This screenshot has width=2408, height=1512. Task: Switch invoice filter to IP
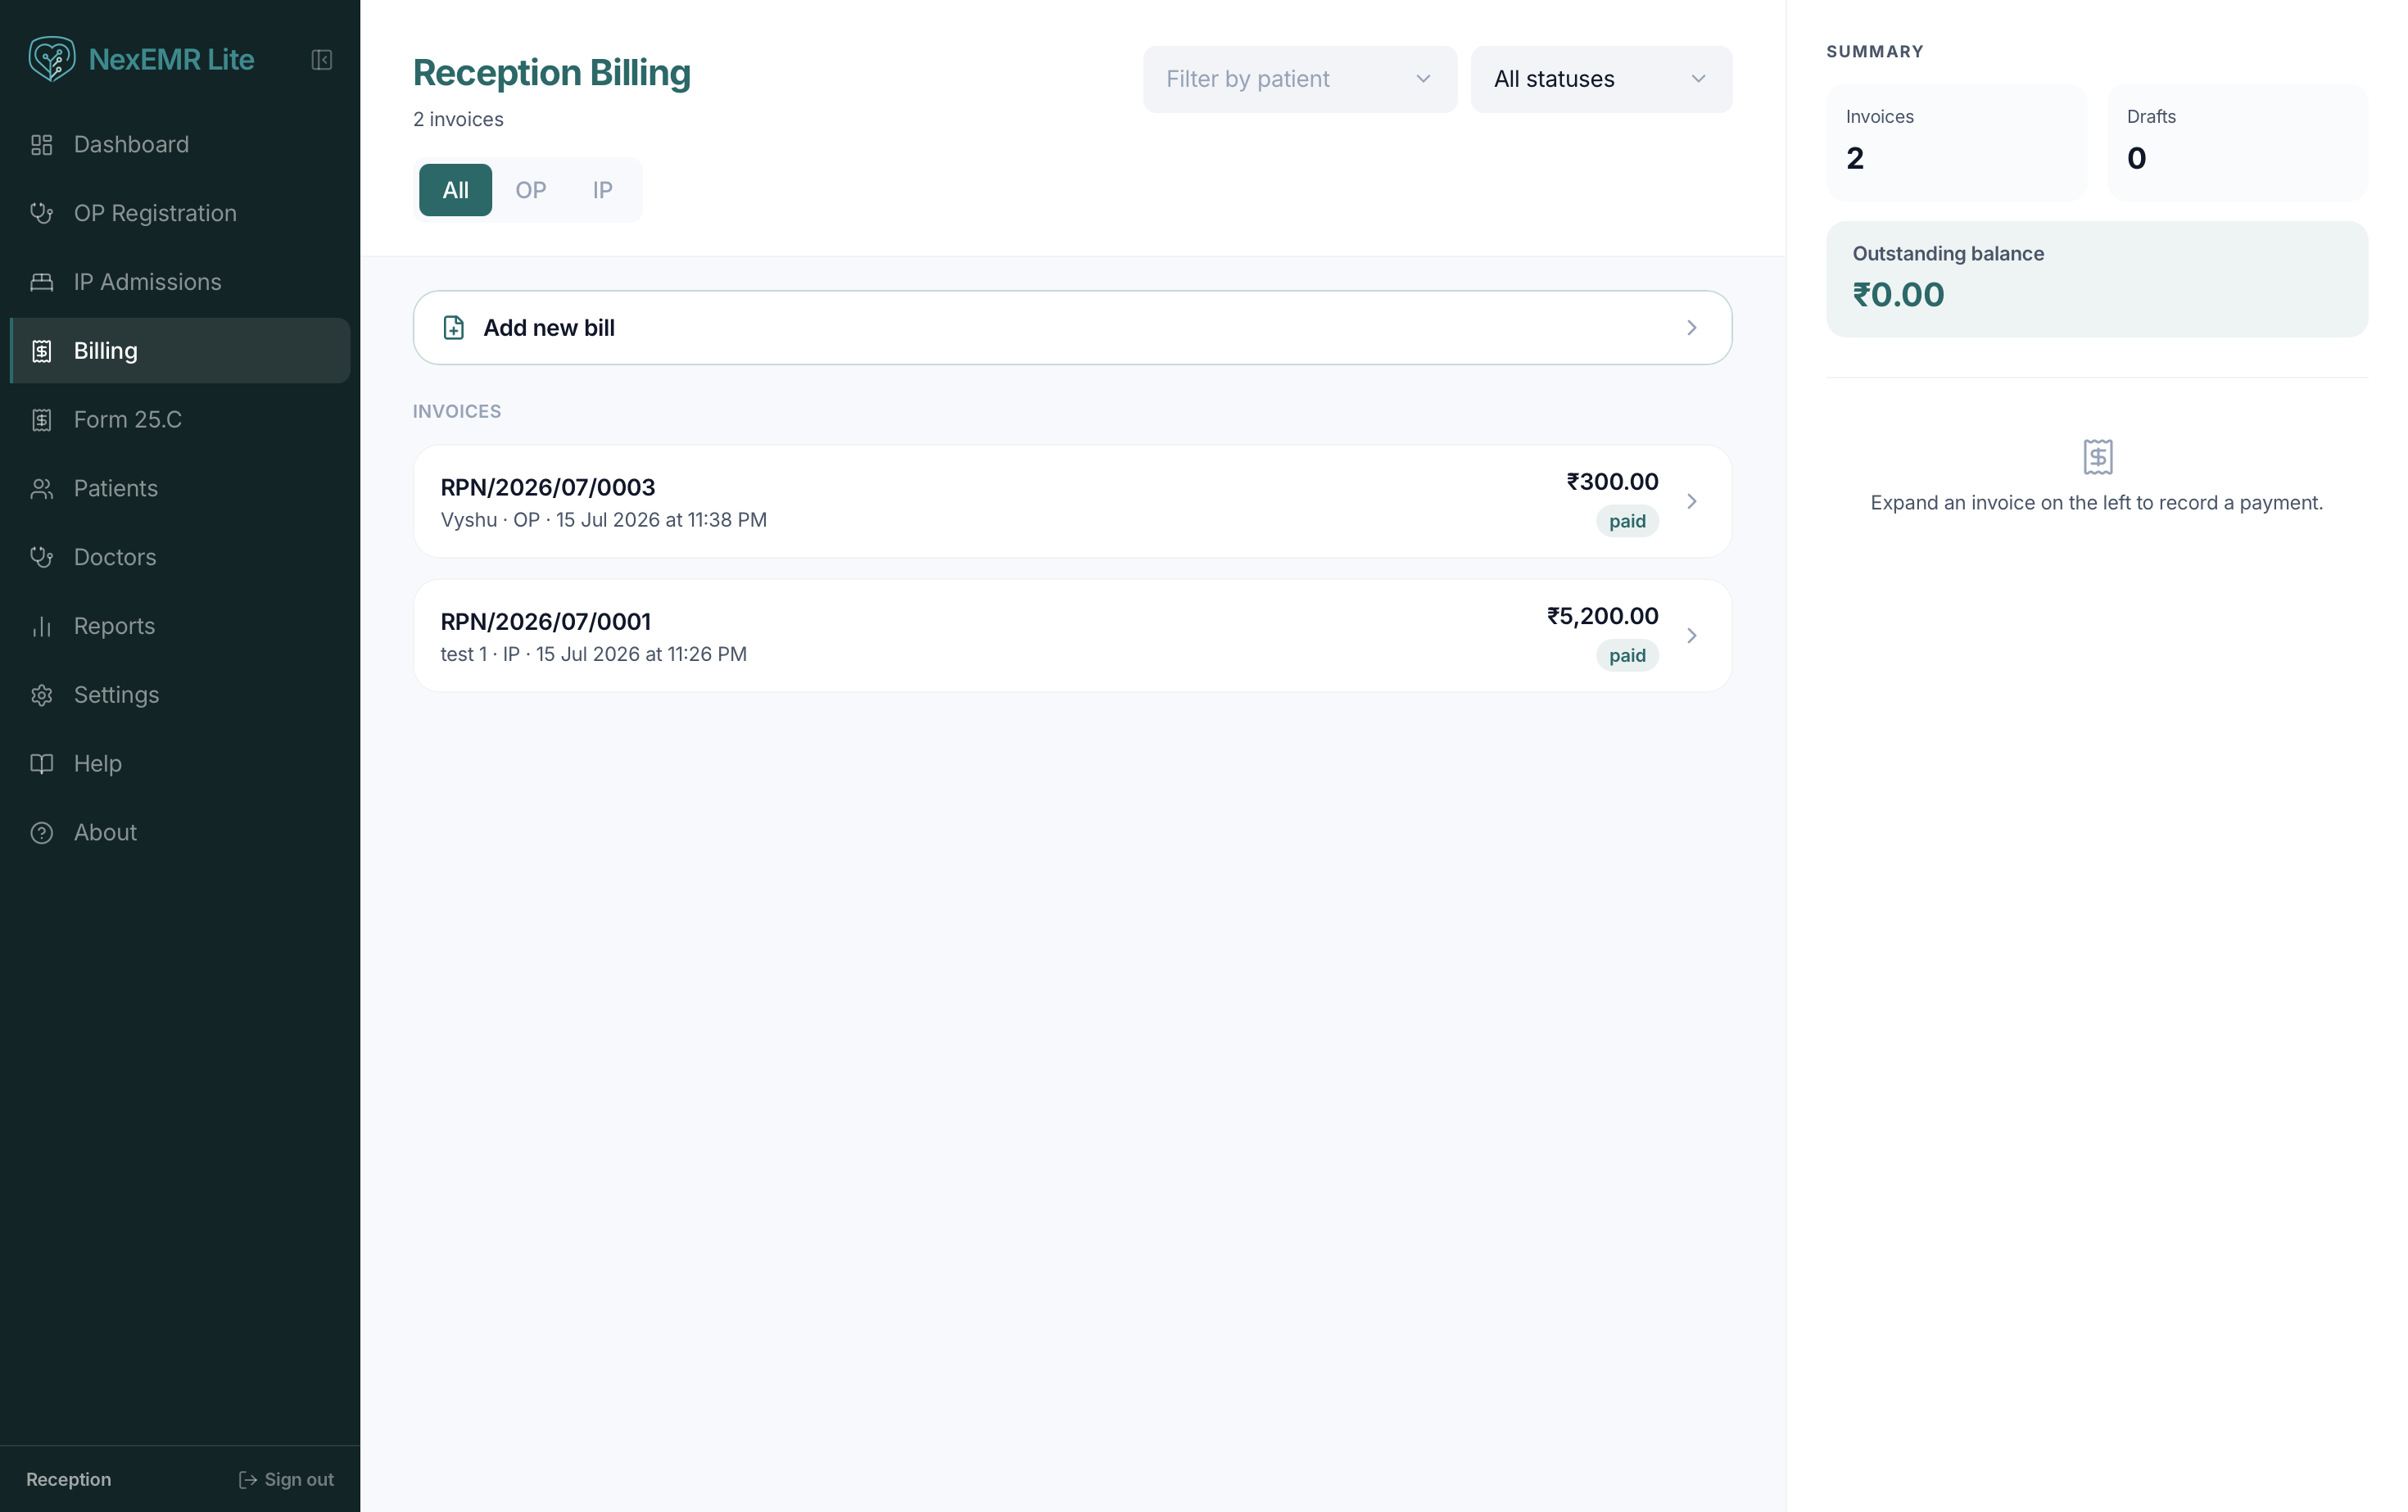click(x=602, y=190)
